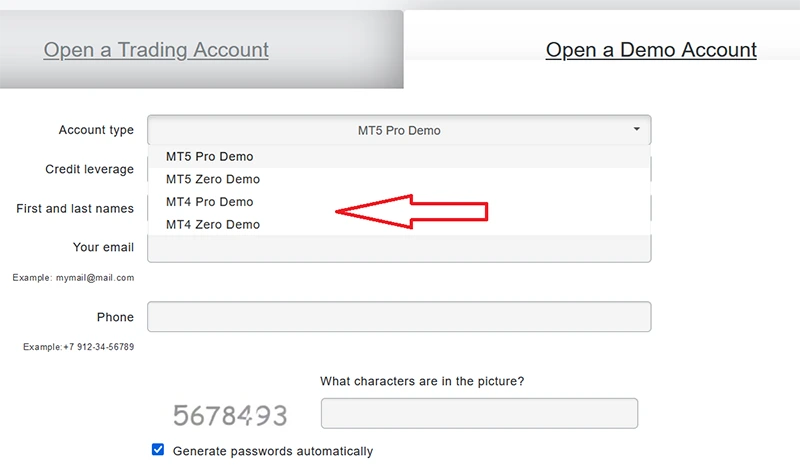Switch to Open a Trading Account tab
The height and width of the screenshot is (470, 800).
pos(156,49)
